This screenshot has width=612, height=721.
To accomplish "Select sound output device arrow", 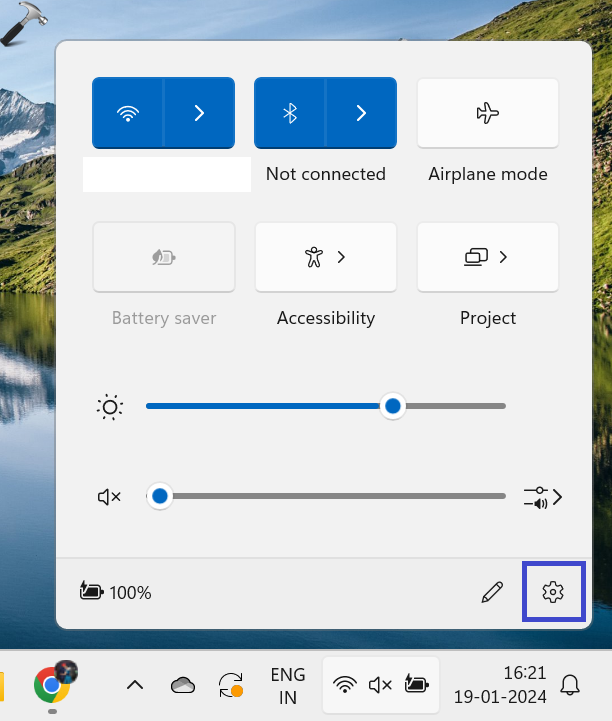I will 543,497.
